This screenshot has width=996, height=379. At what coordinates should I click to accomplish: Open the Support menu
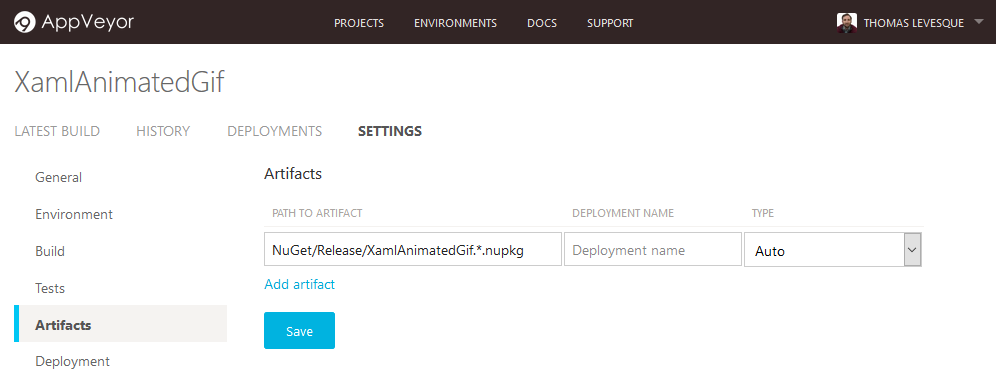610,23
